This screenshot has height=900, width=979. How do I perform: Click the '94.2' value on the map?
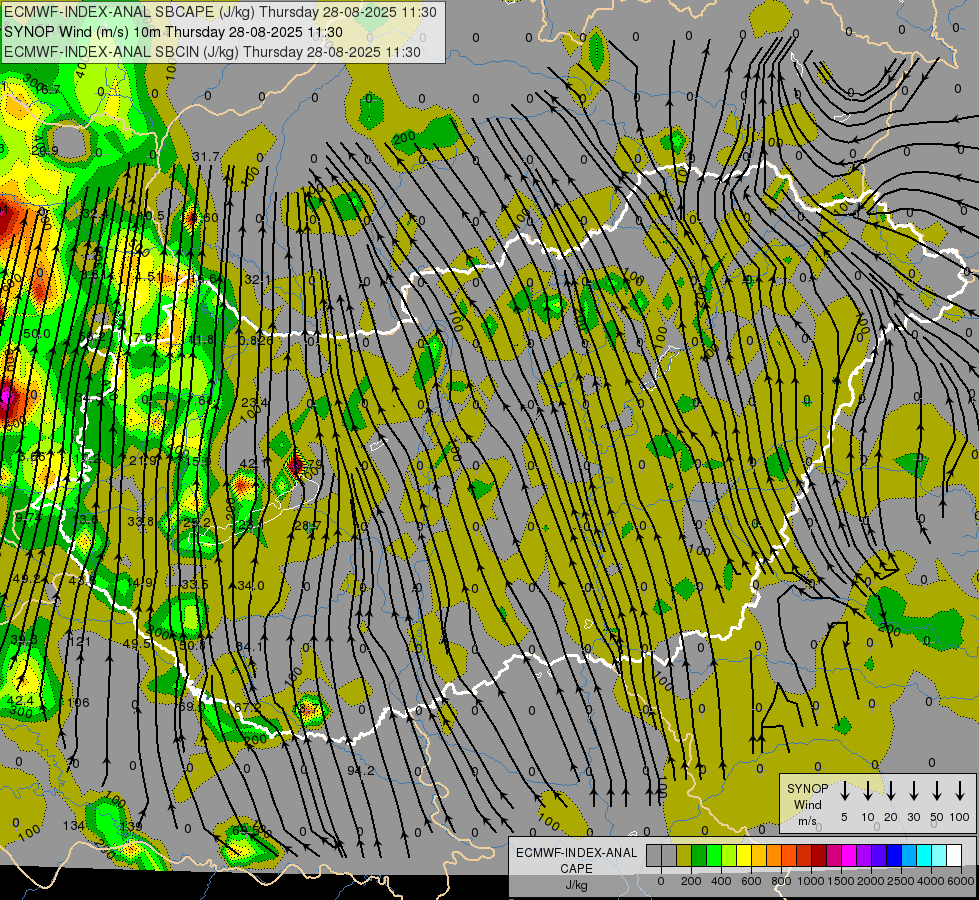(361, 771)
